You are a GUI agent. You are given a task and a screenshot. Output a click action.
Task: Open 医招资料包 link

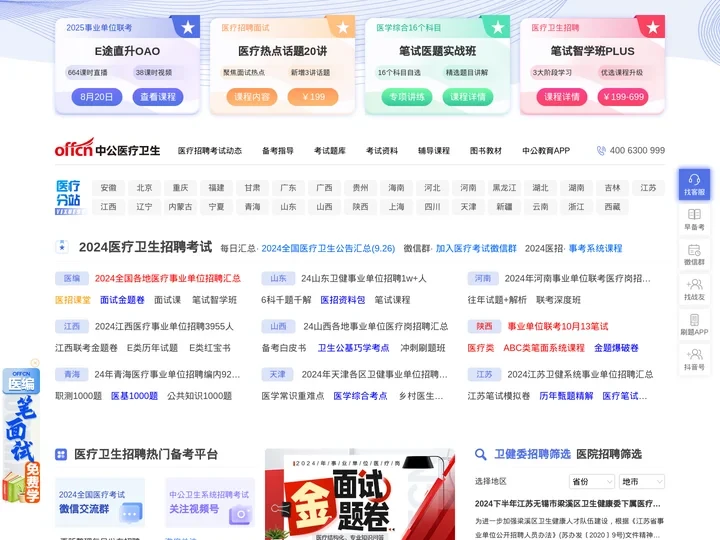343,300
